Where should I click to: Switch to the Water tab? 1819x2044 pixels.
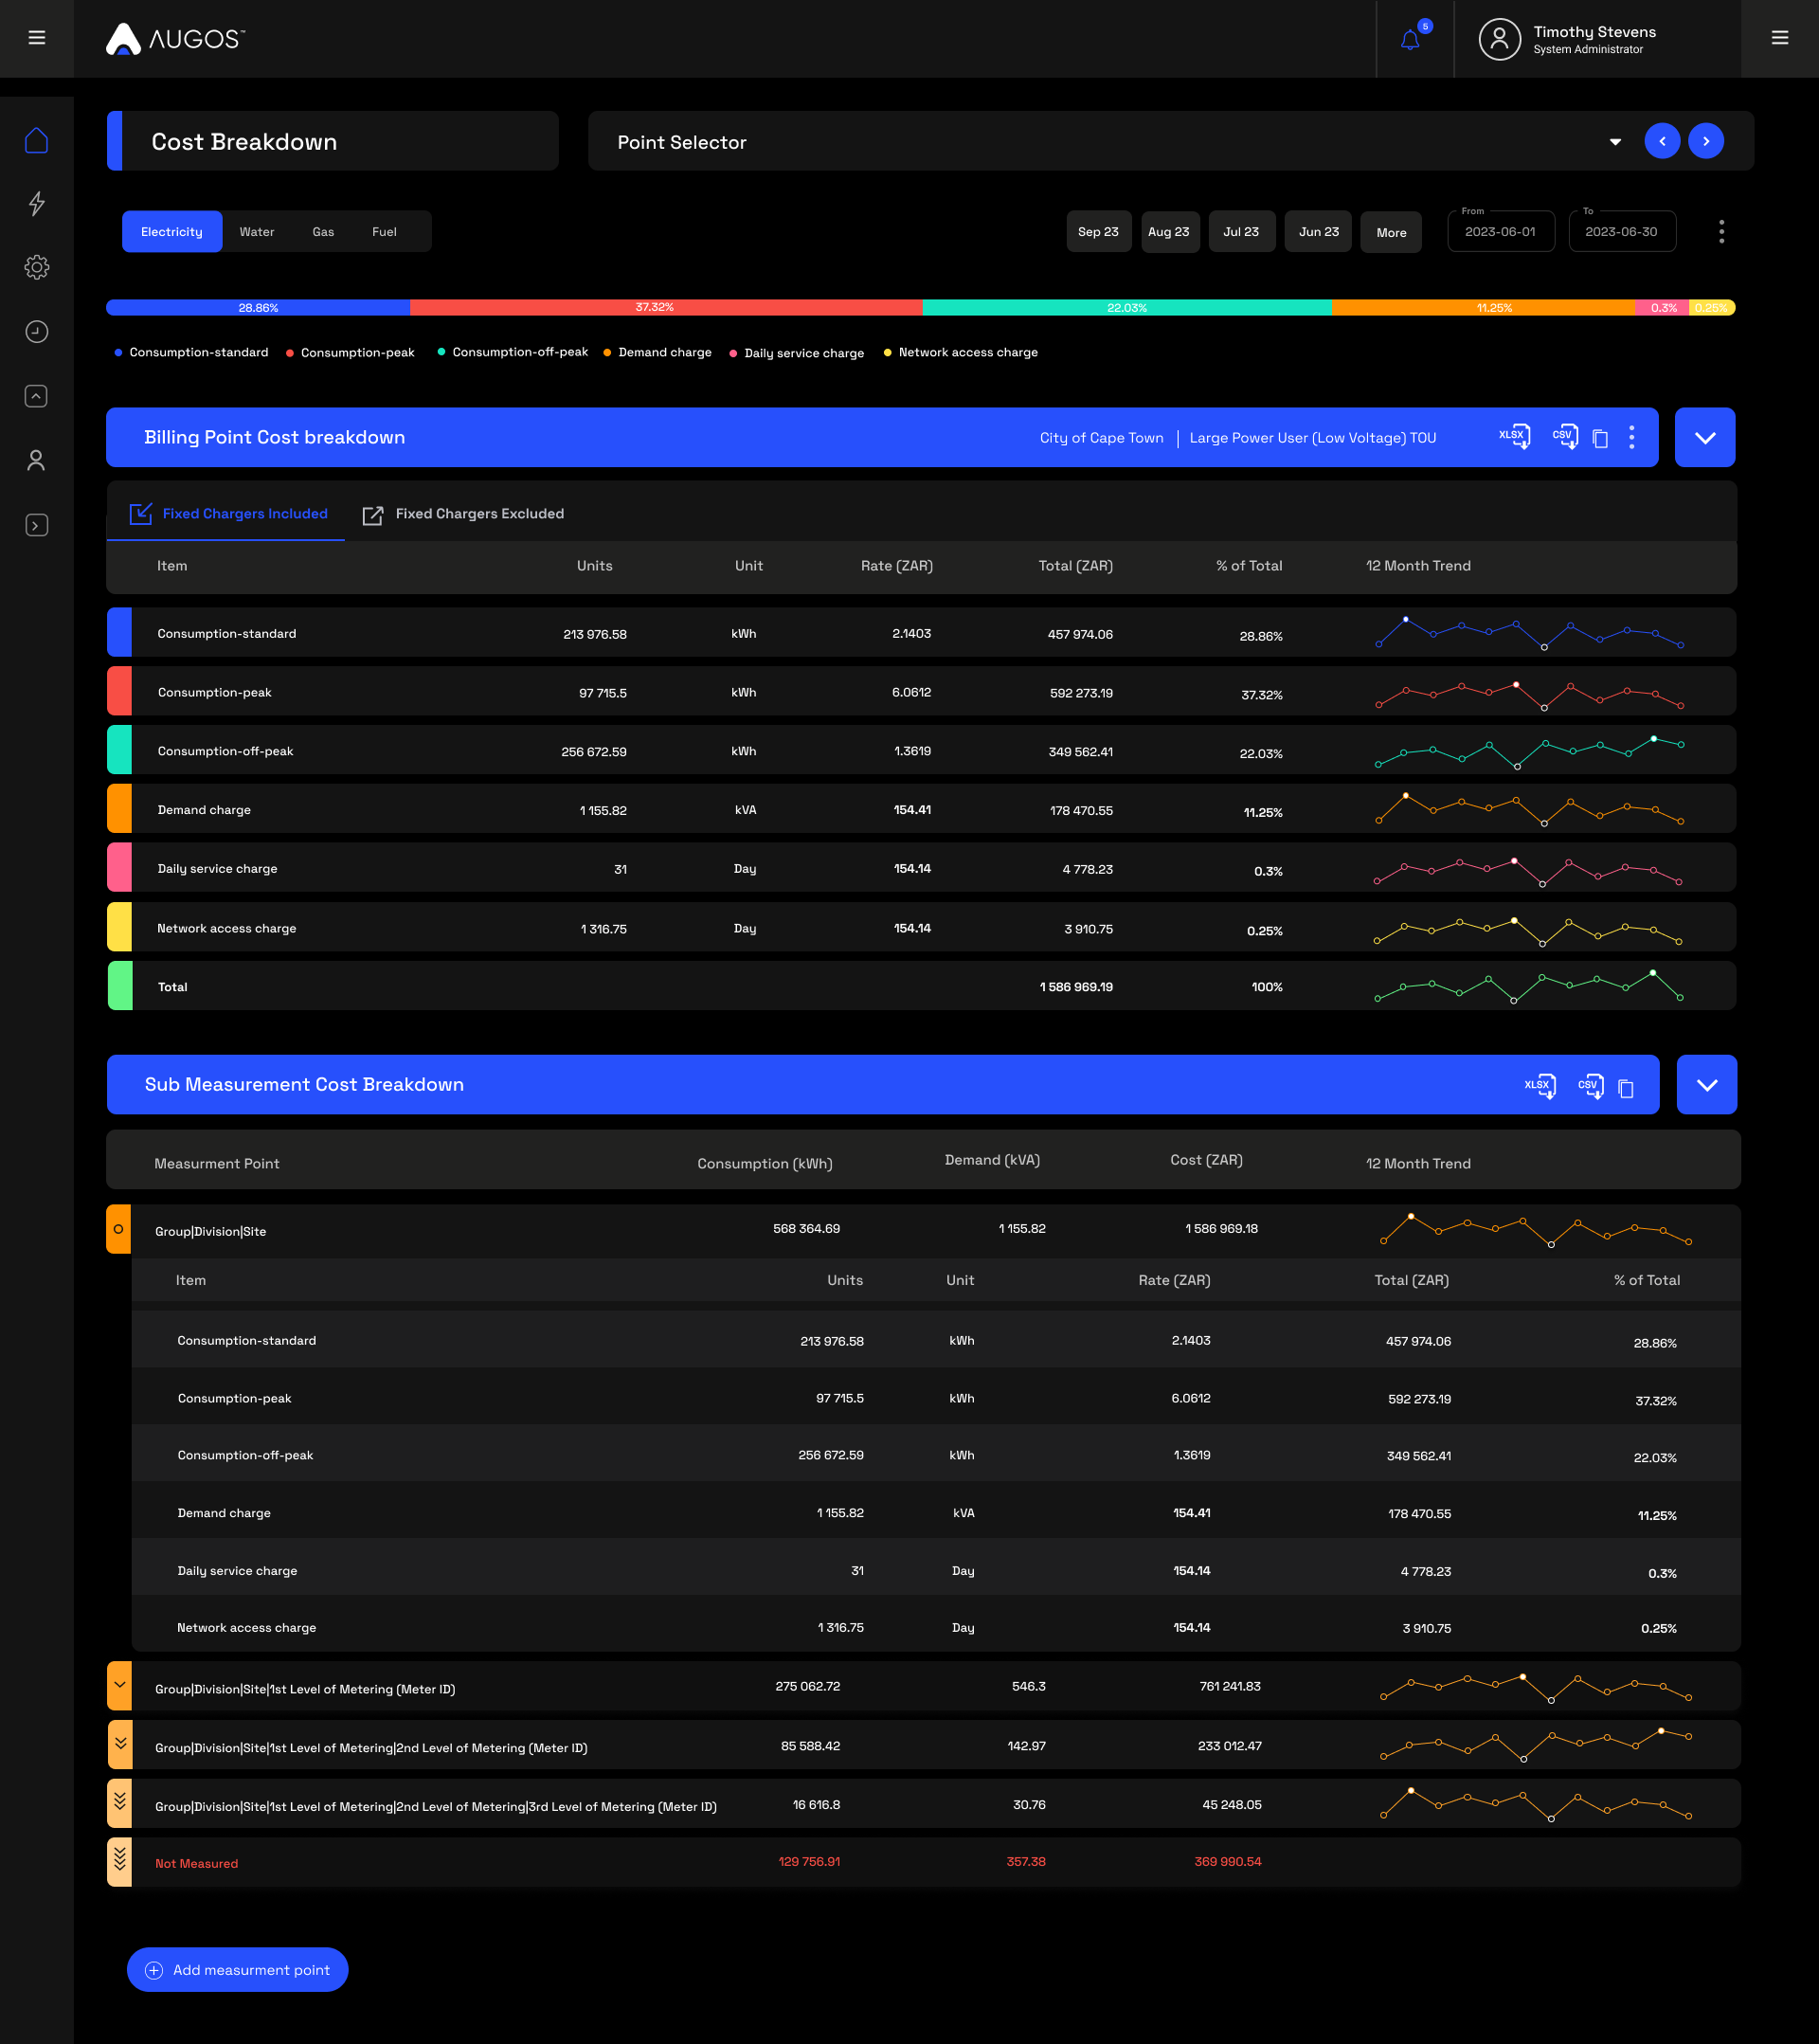[257, 232]
